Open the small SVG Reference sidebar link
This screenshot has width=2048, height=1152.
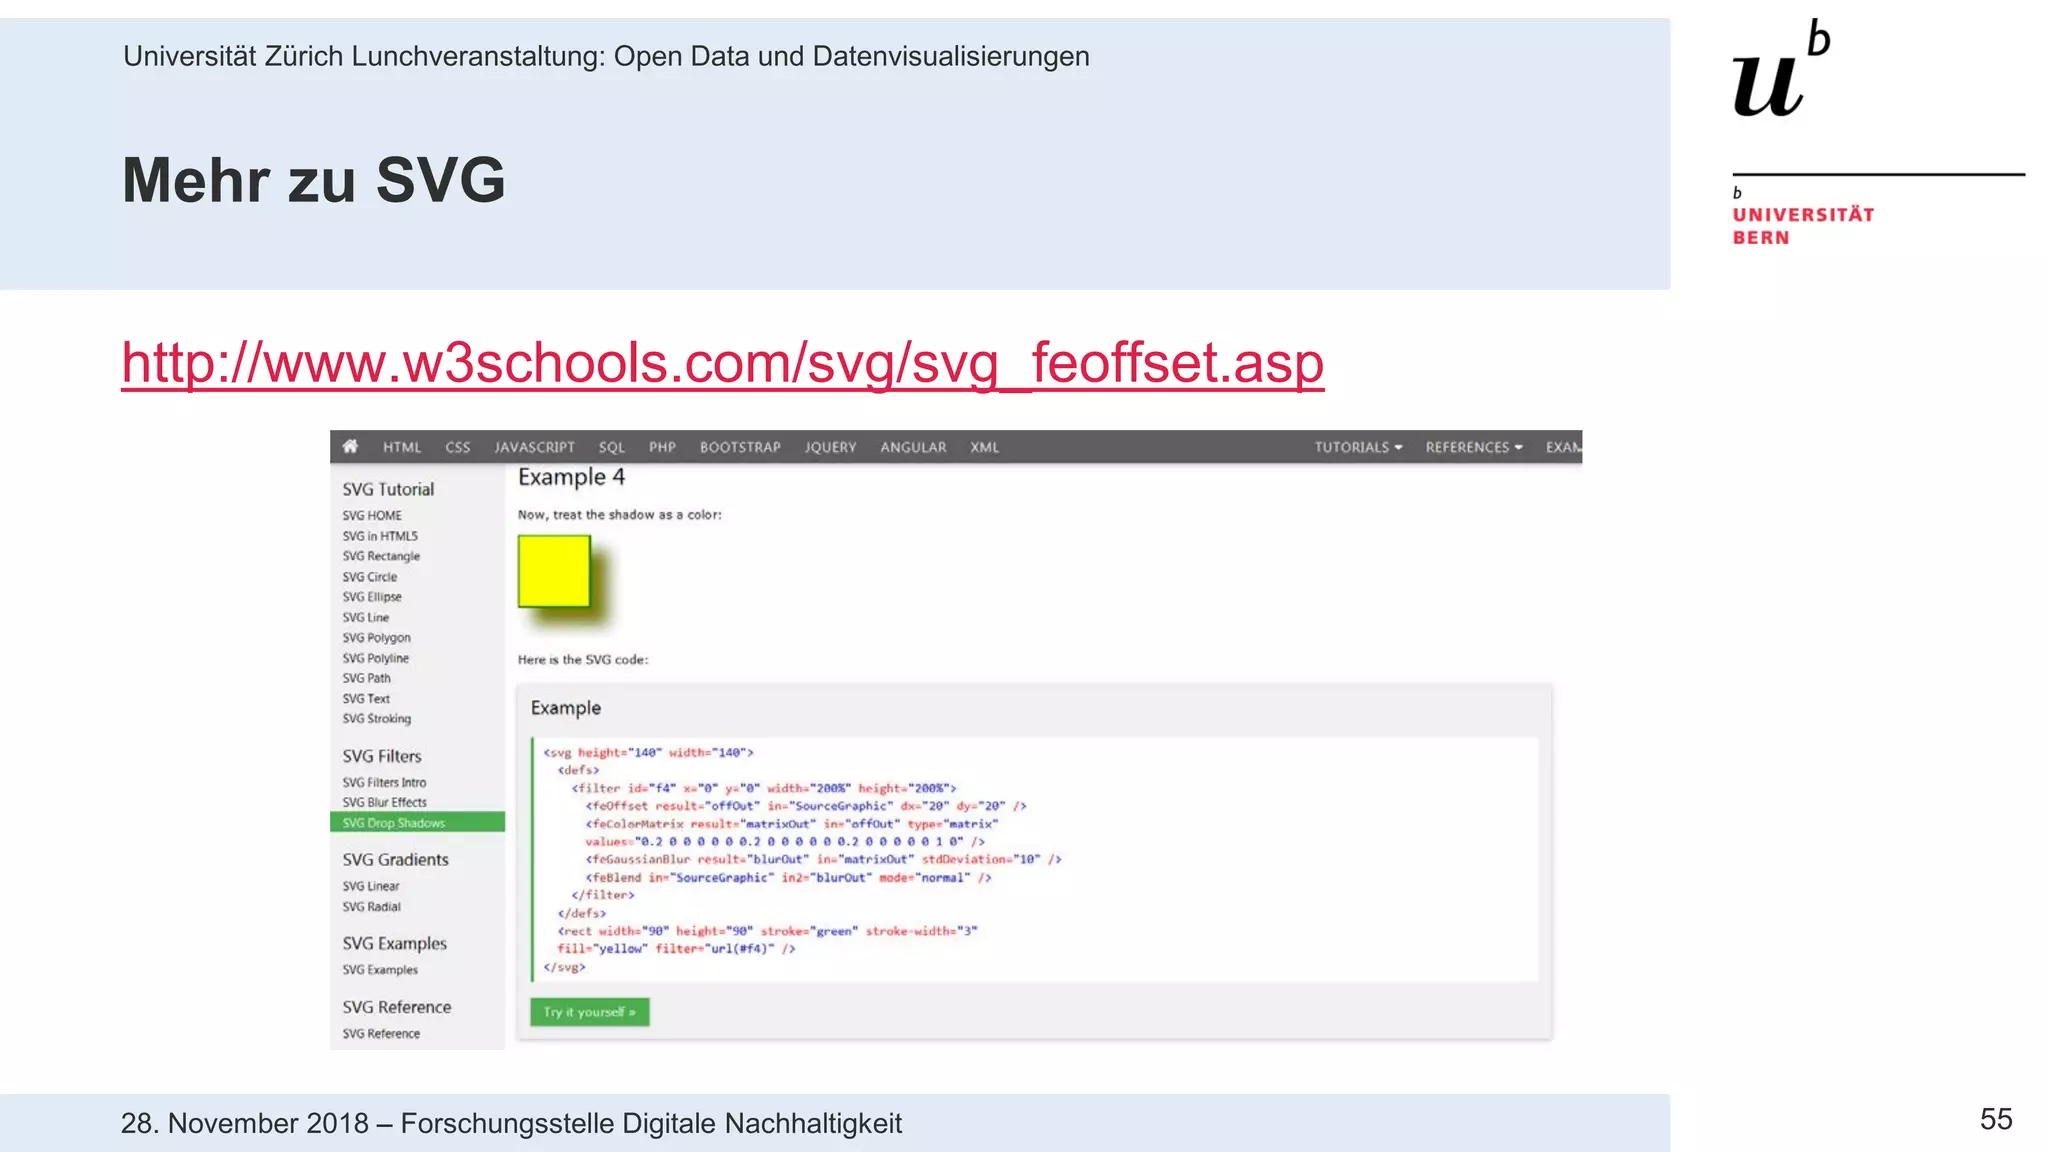point(381,1034)
